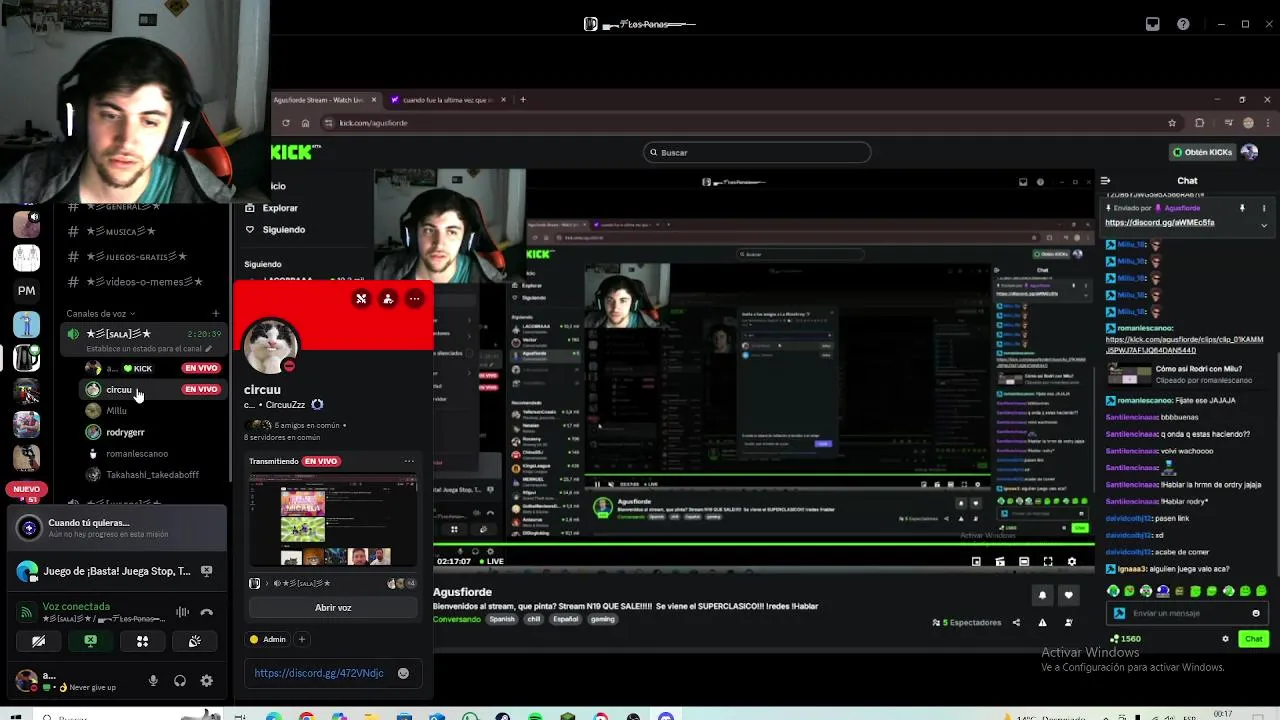Click the green Chat send button
The height and width of the screenshot is (720, 1280).
click(1253, 639)
